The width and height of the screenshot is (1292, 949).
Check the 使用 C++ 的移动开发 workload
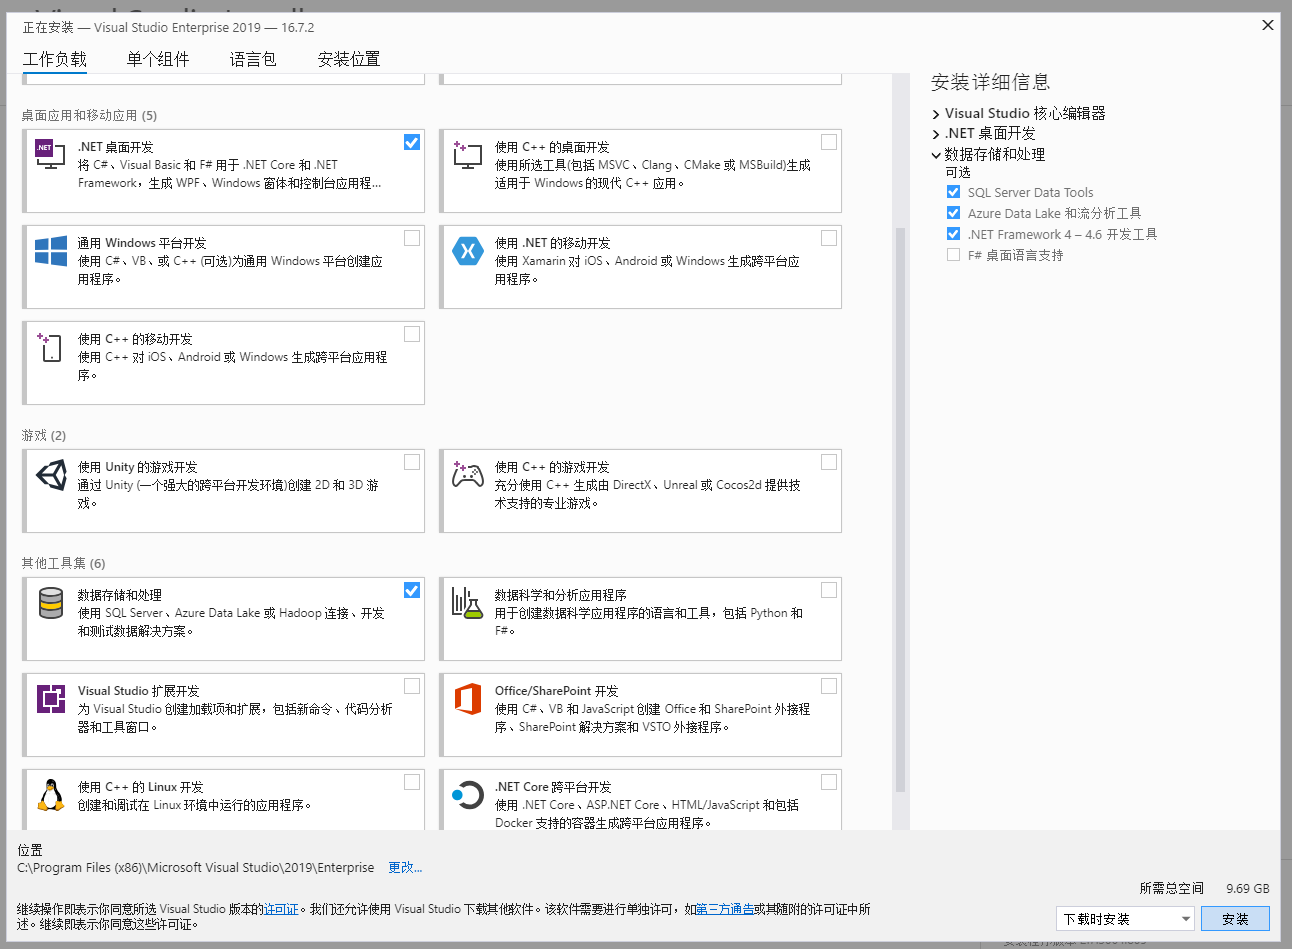[x=412, y=334]
